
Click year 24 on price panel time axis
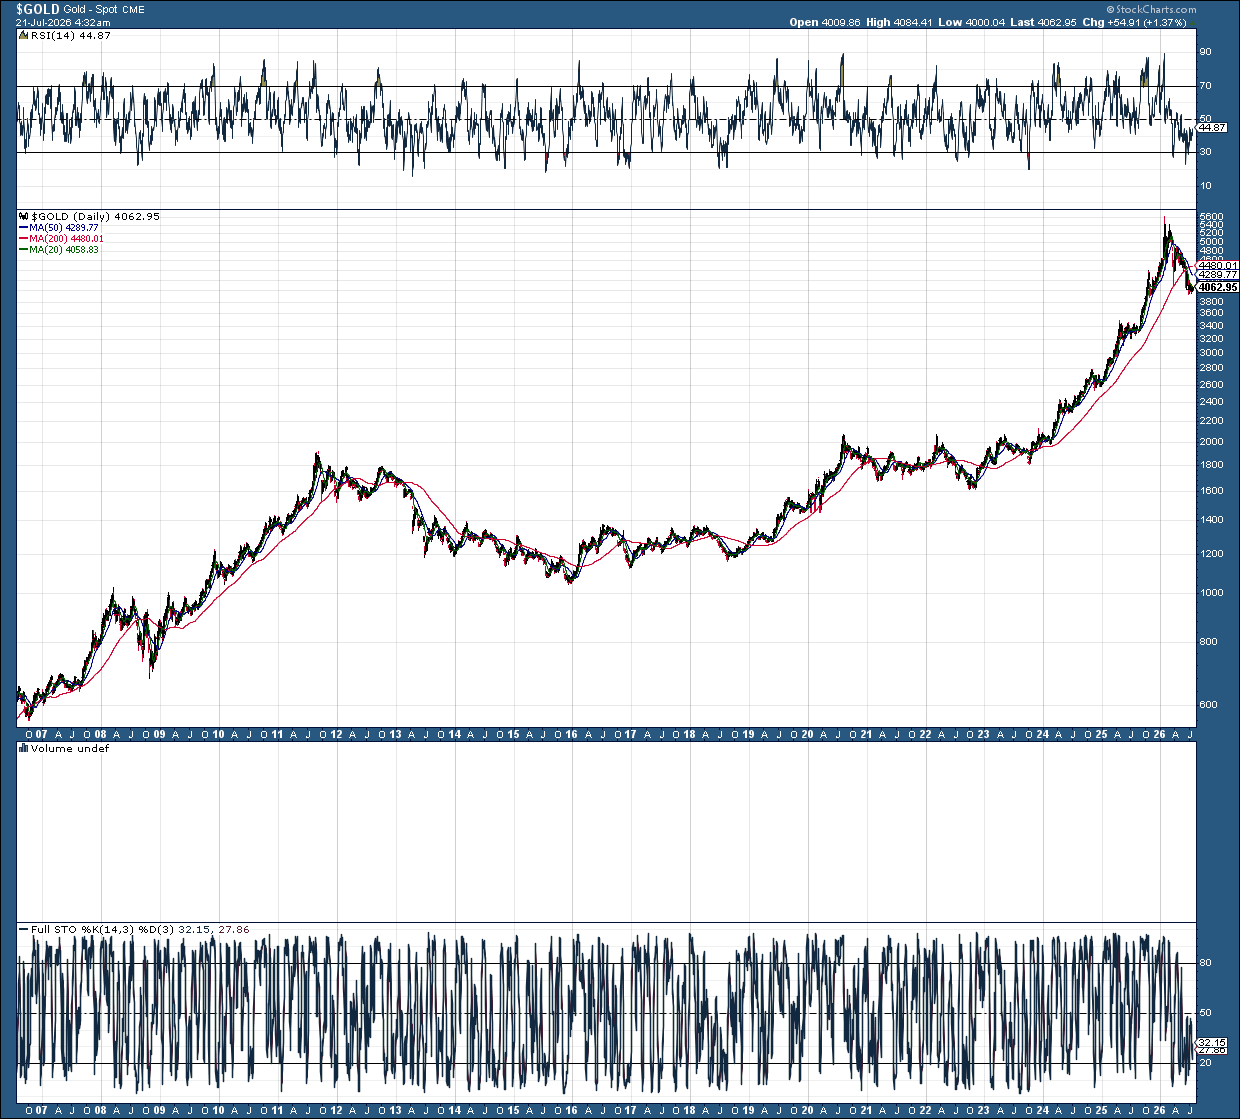click(x=1043, y=734)
